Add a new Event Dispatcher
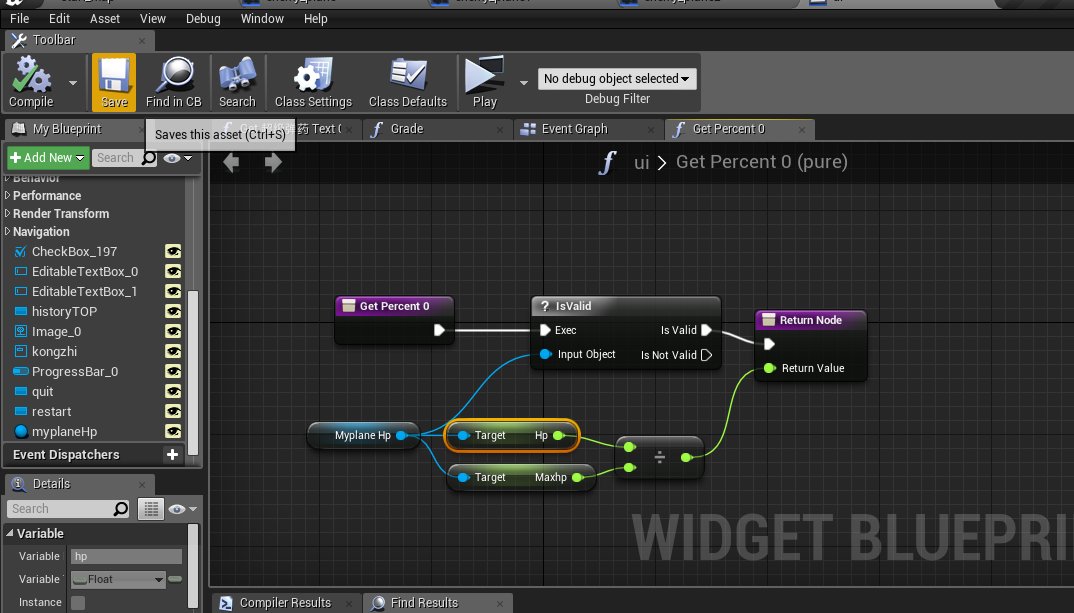The image size is (1074, 613). pos(173,454)
